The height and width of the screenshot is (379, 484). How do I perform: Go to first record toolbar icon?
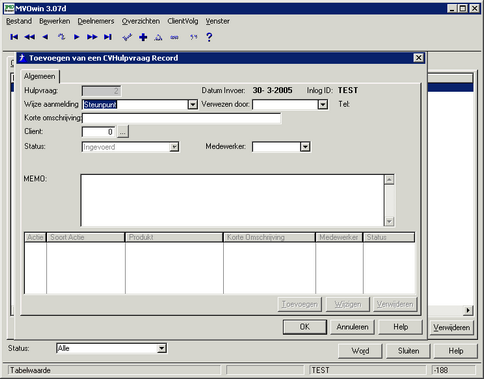pos(14,37)
